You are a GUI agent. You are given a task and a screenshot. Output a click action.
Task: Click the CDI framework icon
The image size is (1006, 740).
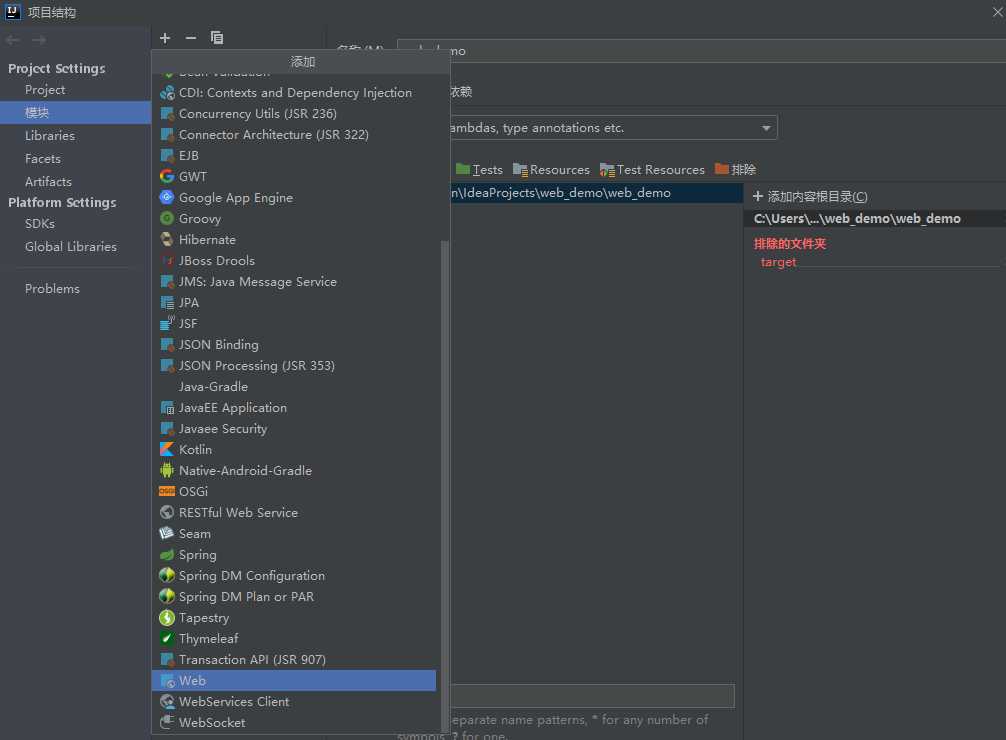167,92
